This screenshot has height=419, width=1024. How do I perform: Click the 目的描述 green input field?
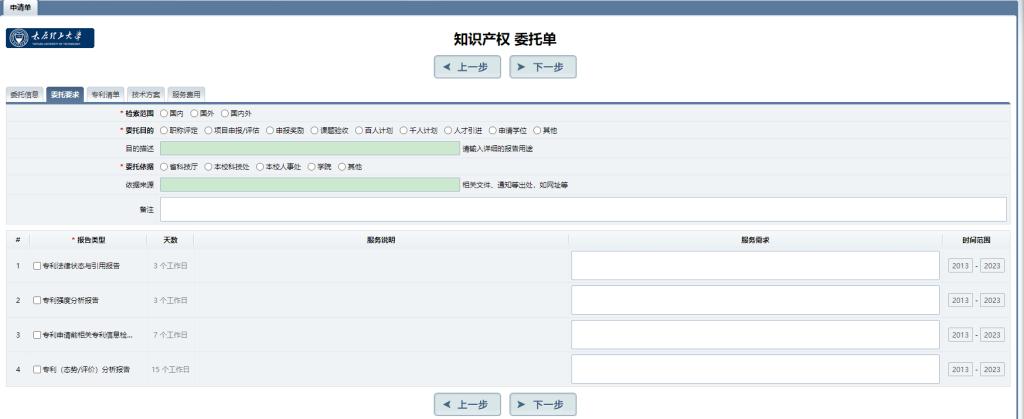tap(310, 148)
